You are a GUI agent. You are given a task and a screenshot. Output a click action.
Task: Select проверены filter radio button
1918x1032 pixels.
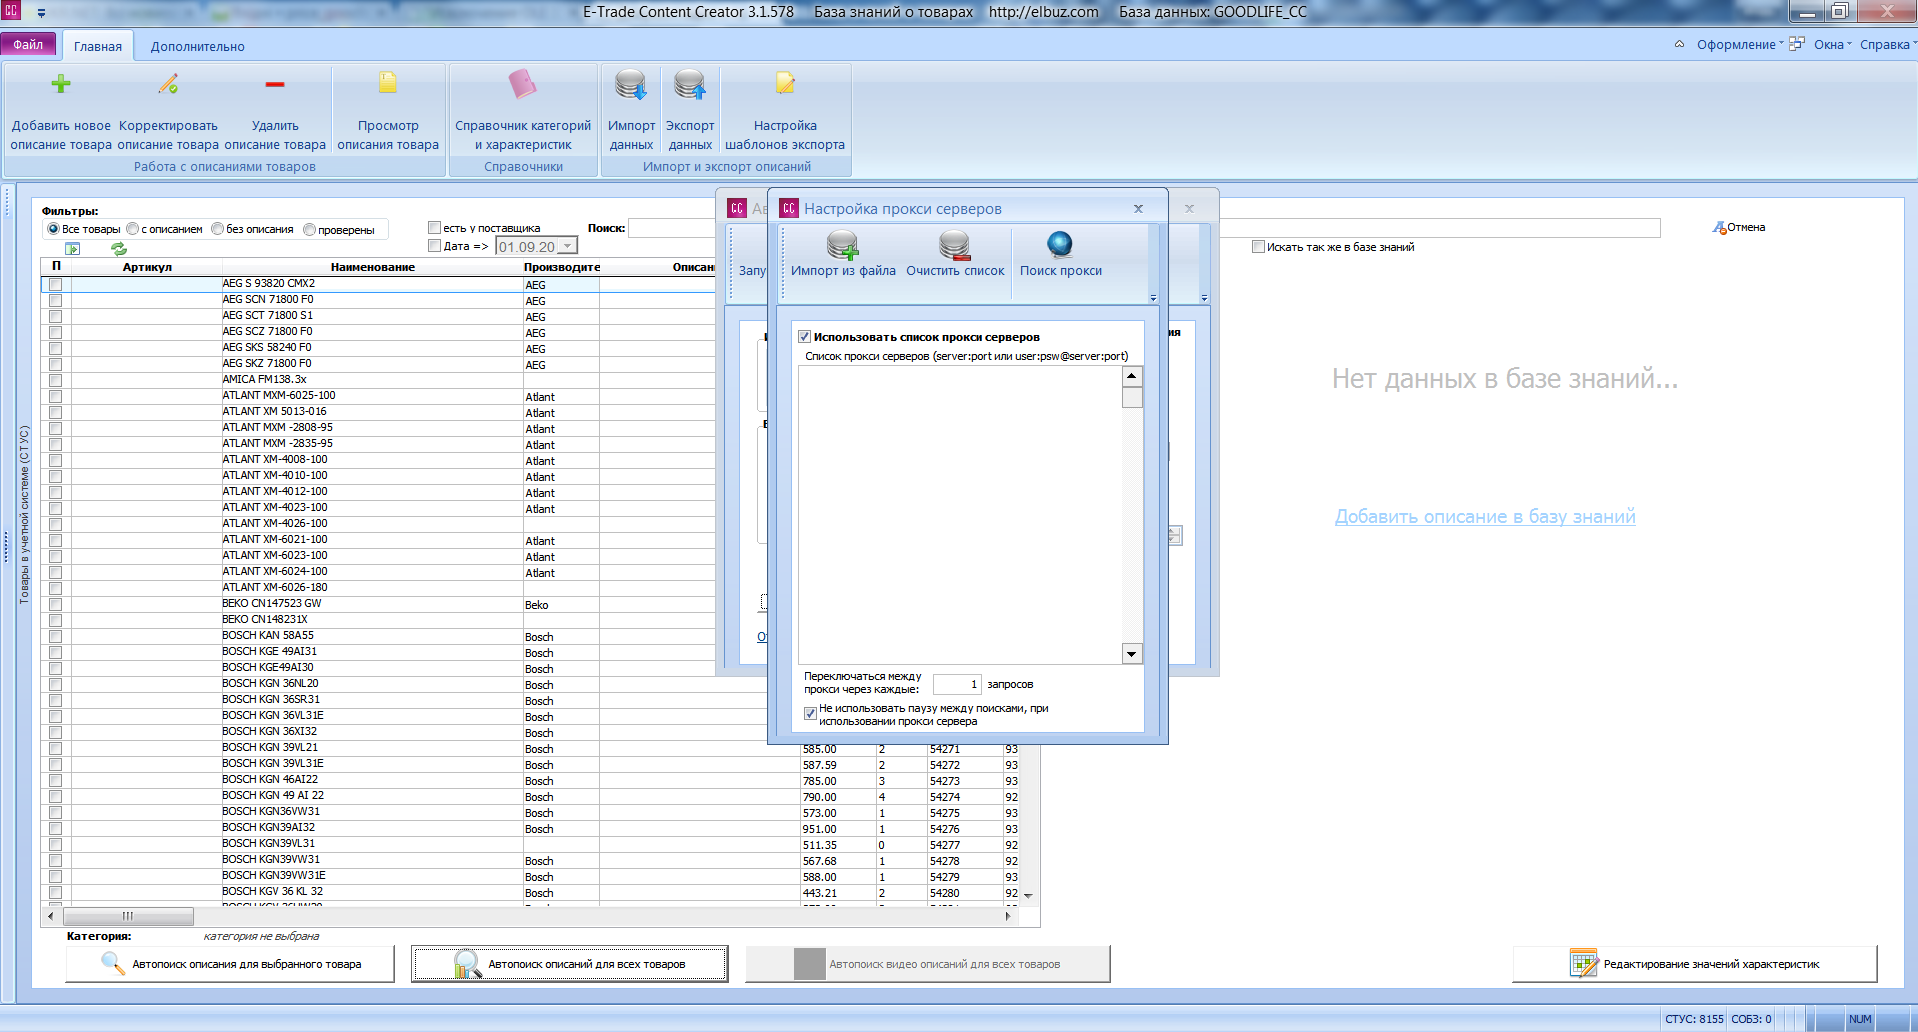click(x=310, y=230)
